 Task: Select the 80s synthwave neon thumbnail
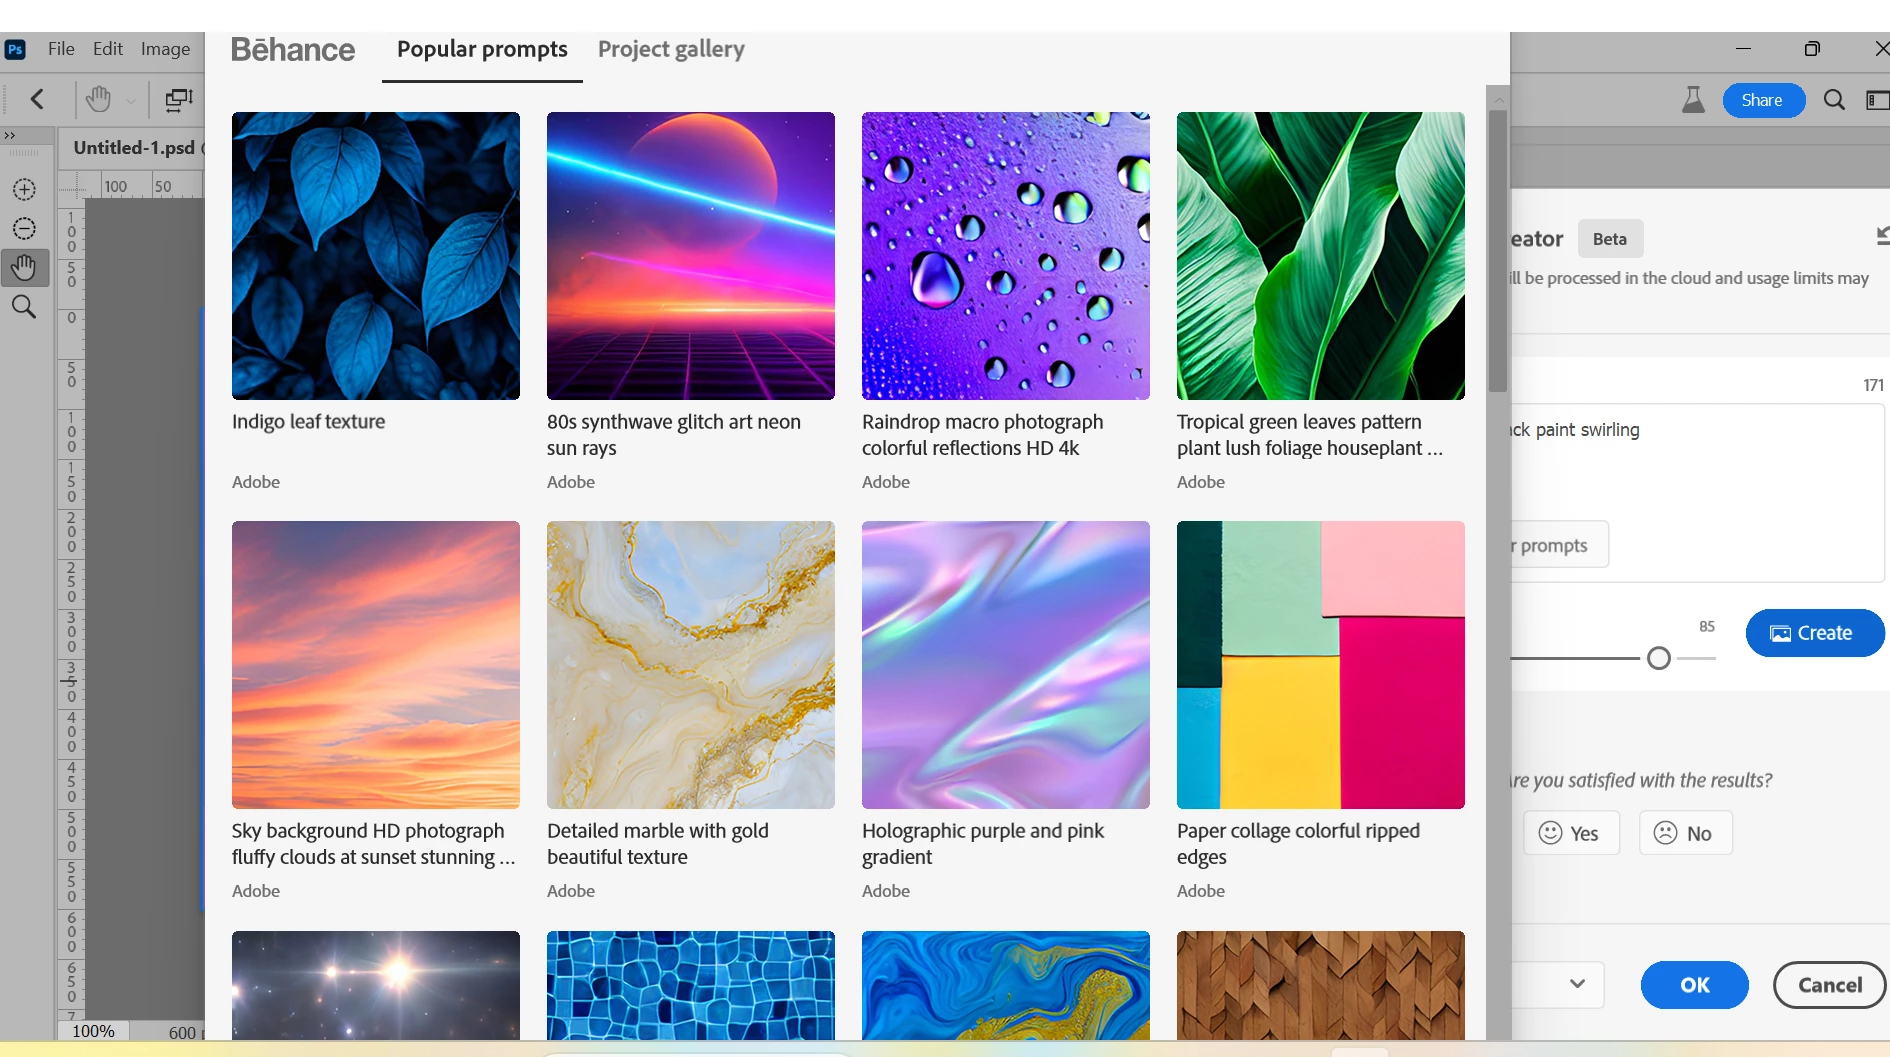(691, 256)
